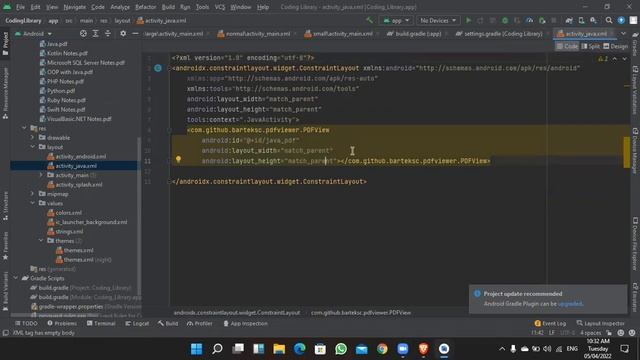640x360 pixels.
Task: Jump to previous highlighted error arrow
Action: 615,59
